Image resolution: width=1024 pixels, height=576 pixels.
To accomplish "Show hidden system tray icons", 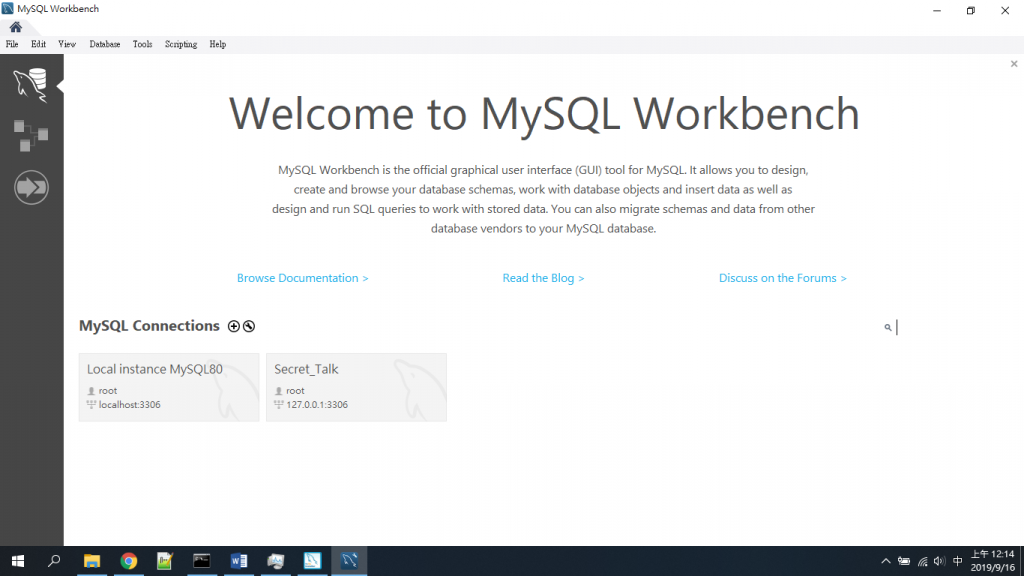I will 886,561.
